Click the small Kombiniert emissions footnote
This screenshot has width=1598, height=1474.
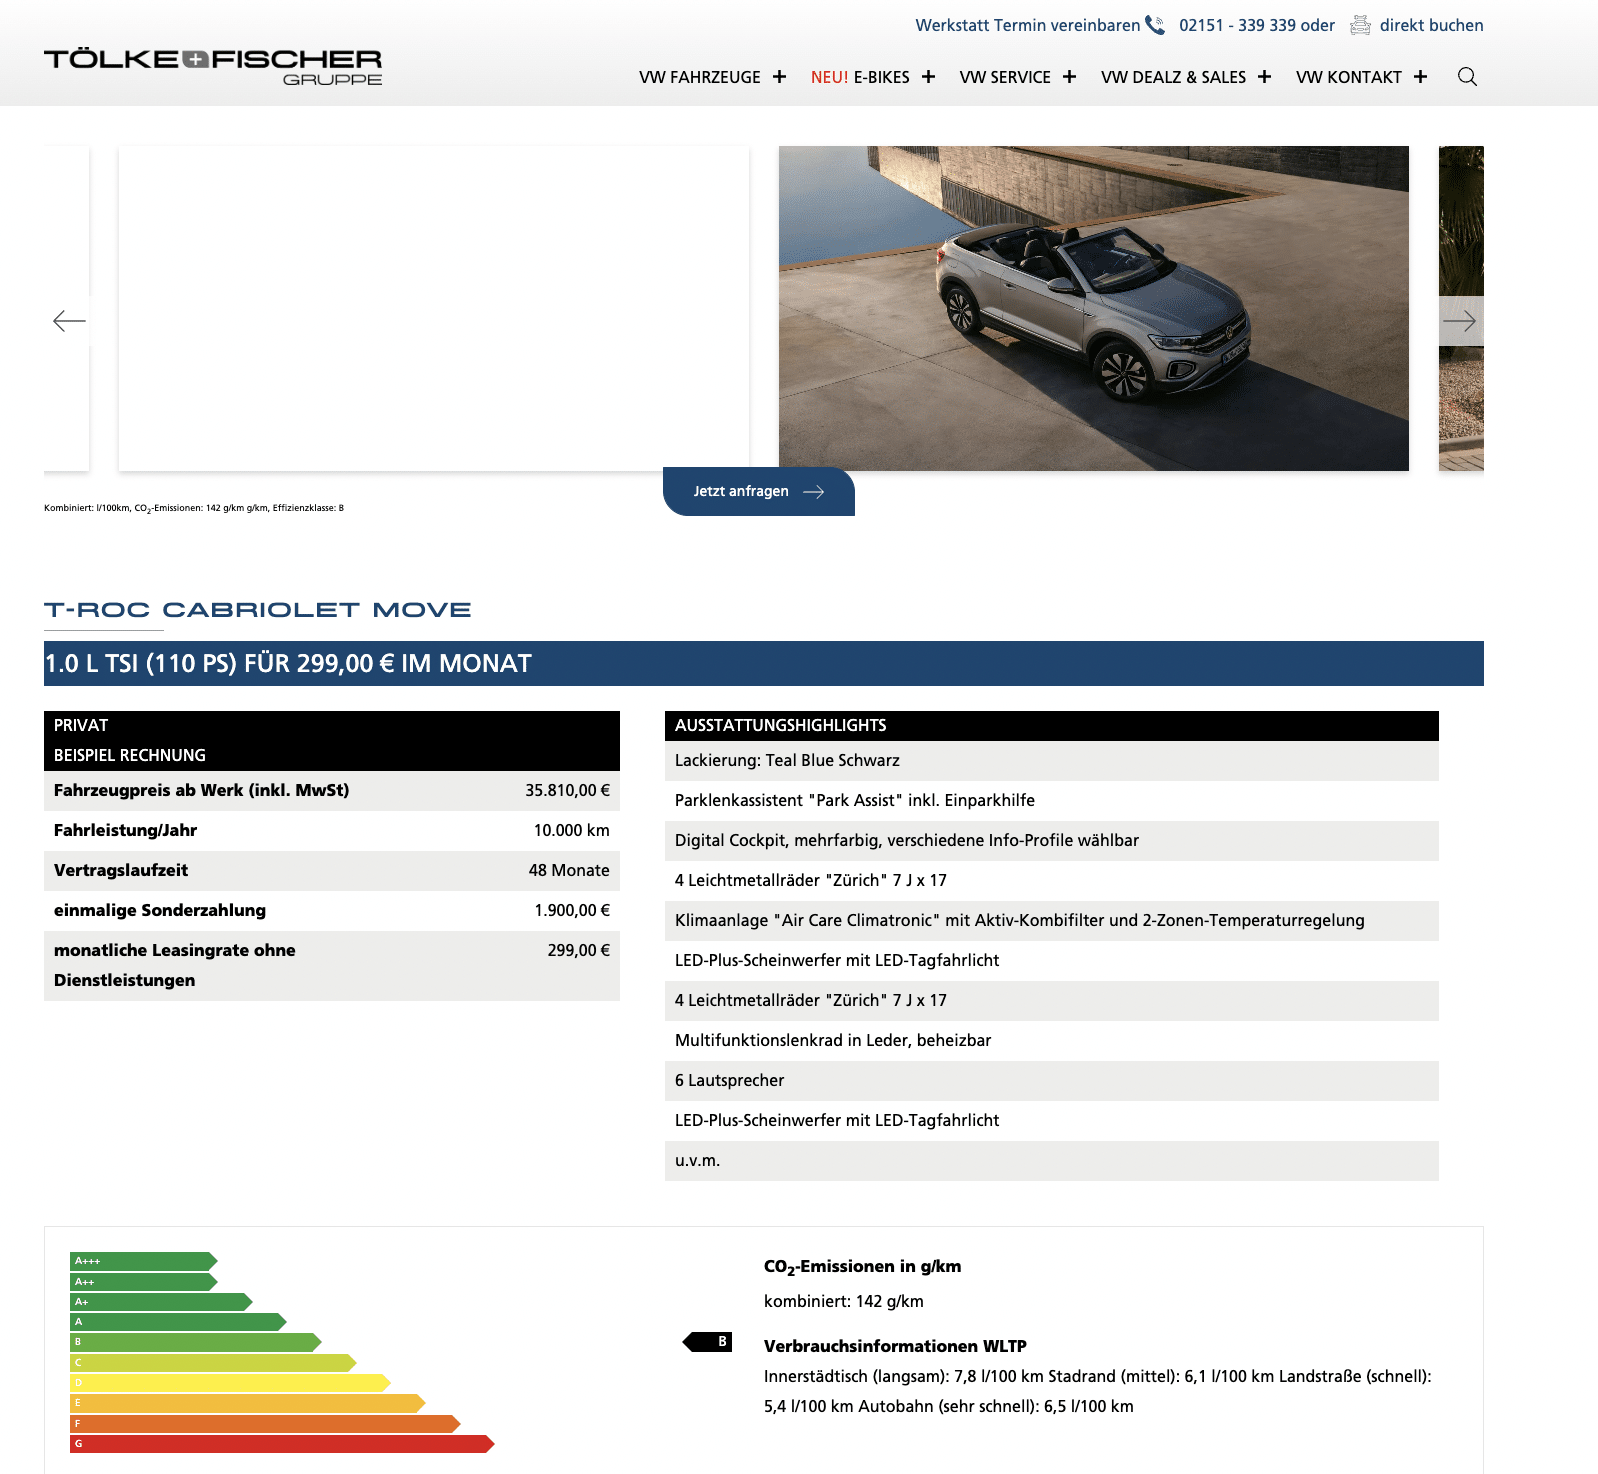(194, 508)
